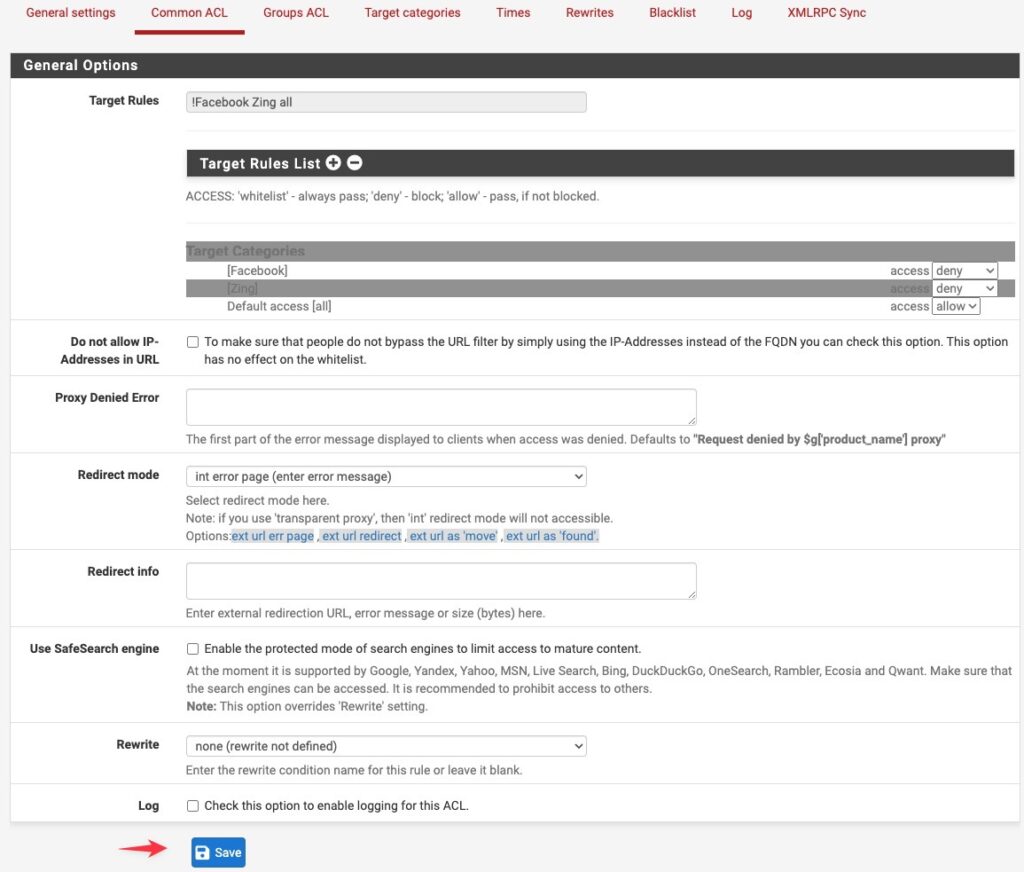Select the ext url as 'move' link
Image resolution: width=1024 pixels, height=872 pixels.
pyautogui.click(x=453, y=536)
